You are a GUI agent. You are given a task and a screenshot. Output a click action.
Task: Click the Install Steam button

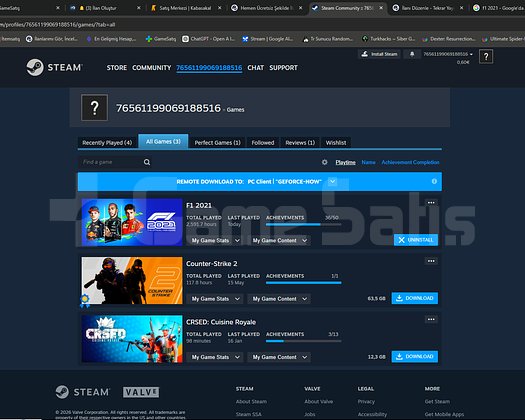coord(379,54)
